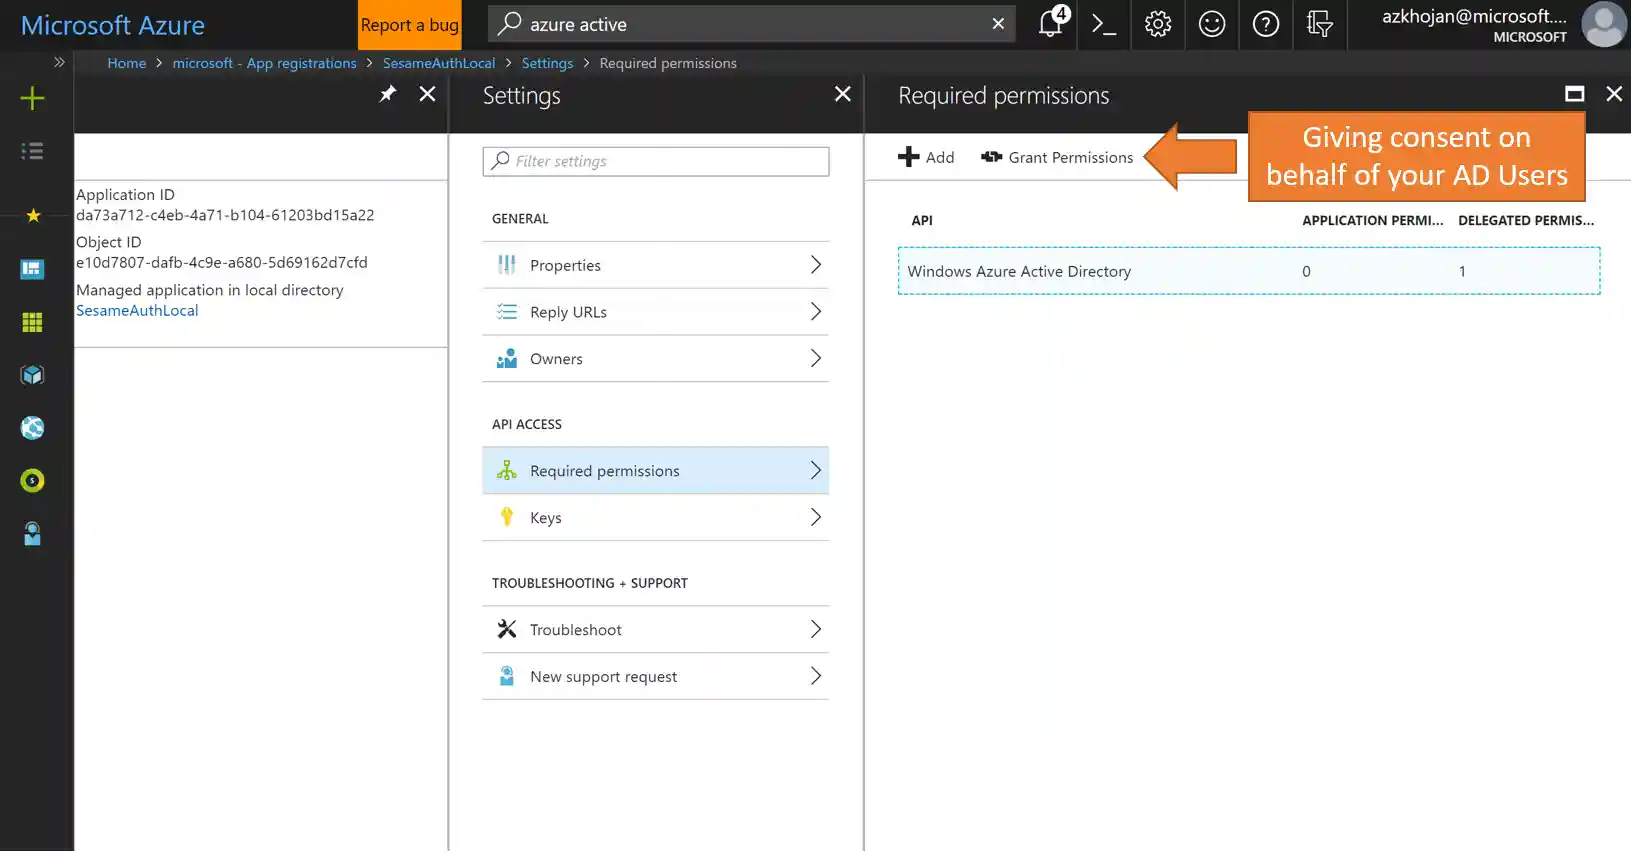Click the Favorites star in sidebar
This screenshot has height=867, width=1631.
tap(33, 215)
